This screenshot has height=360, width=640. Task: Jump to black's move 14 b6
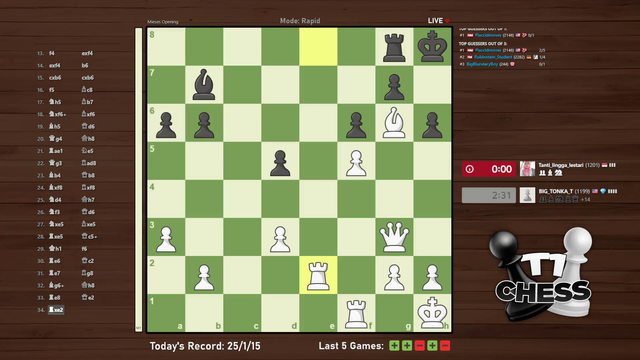point(84,65)
